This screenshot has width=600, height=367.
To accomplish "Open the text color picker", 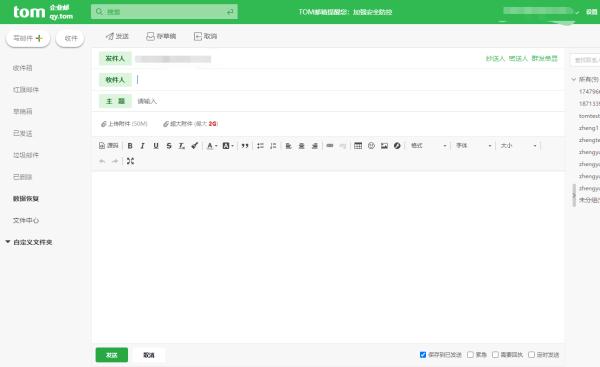I will click(x=212, y=146).
